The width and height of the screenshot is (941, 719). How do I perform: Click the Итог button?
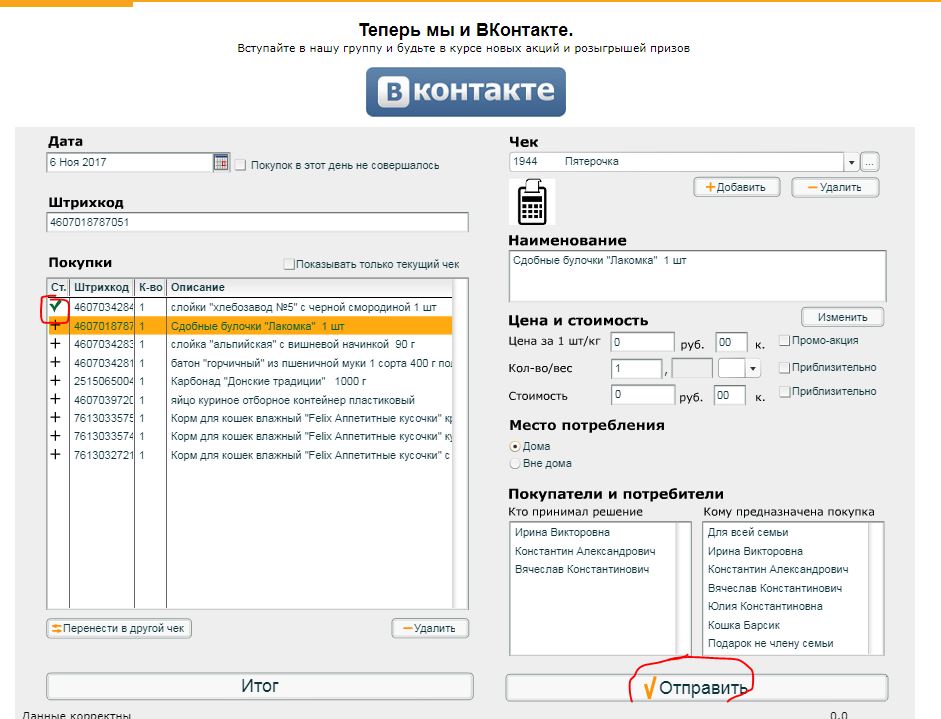pos(260,686)
